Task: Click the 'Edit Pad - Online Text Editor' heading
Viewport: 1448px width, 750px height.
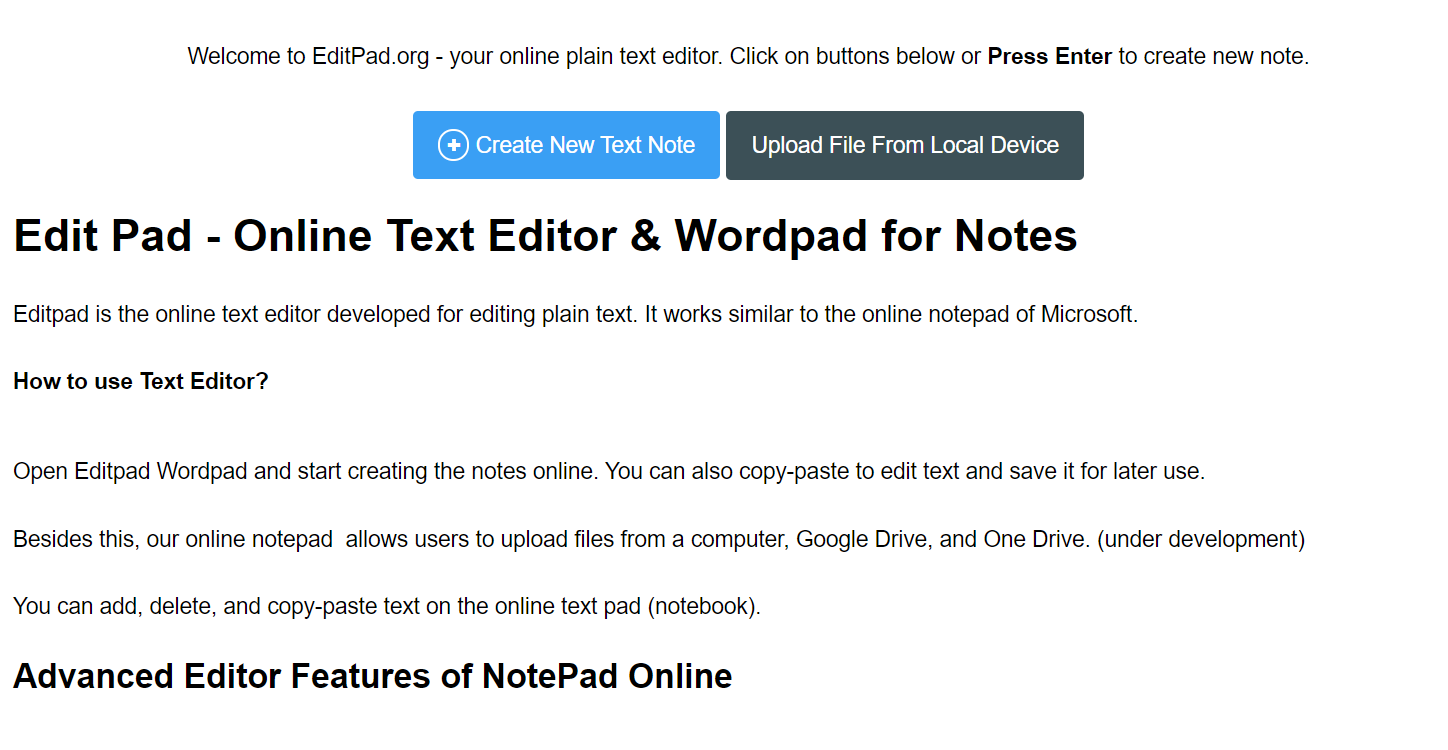Action: pyautogui.click(x=545, y=236)
